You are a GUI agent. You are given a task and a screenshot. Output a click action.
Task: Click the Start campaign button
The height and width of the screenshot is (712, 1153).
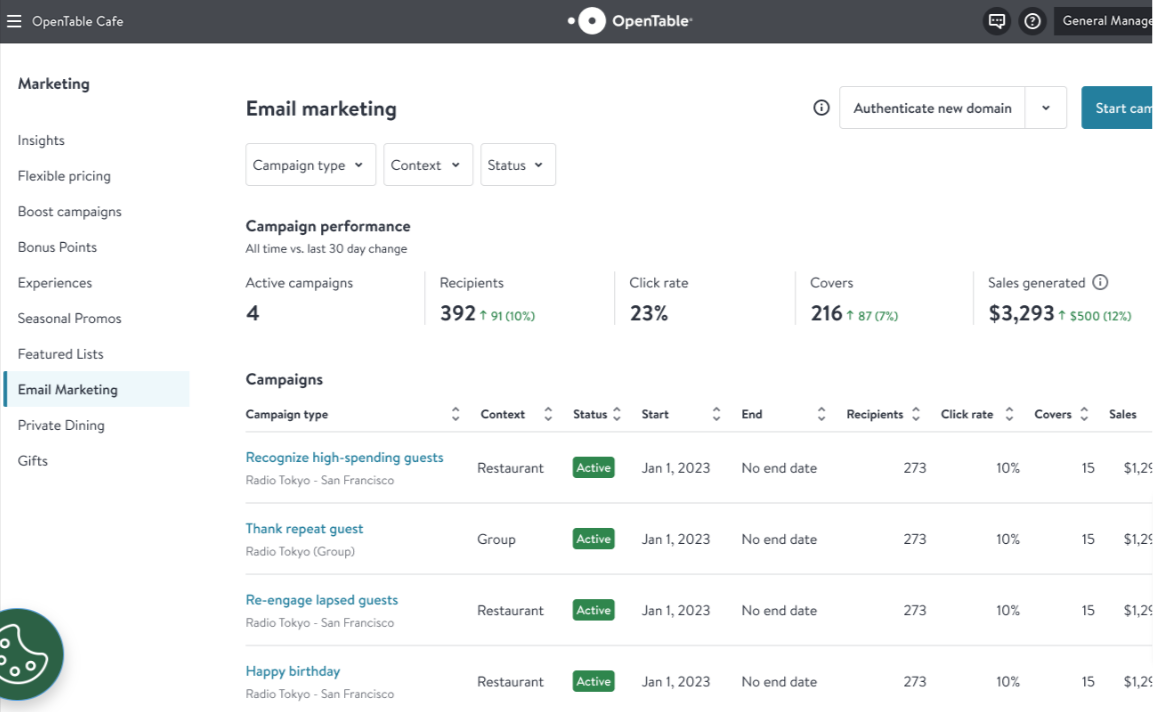click(1117, 108)
